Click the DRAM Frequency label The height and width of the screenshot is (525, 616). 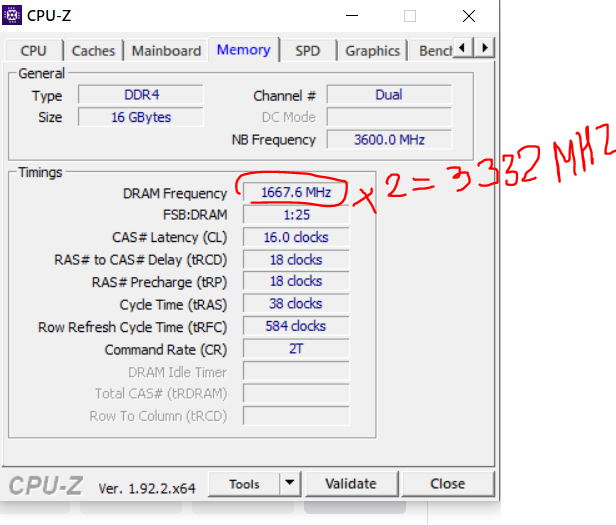pyautogui.click(x=175, y=193)
